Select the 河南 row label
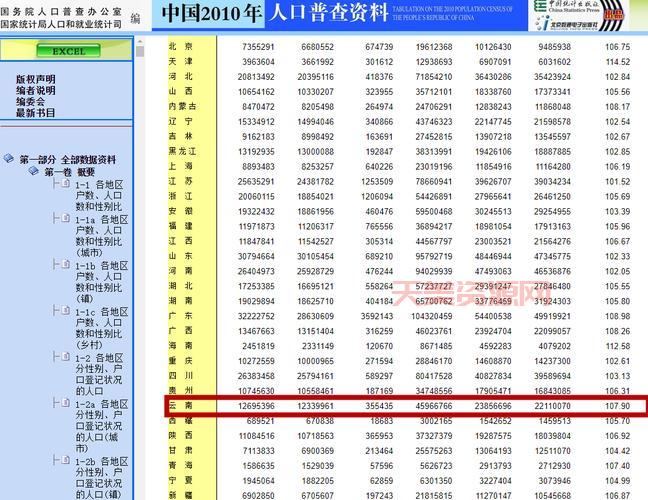 (x=181, y=271)
